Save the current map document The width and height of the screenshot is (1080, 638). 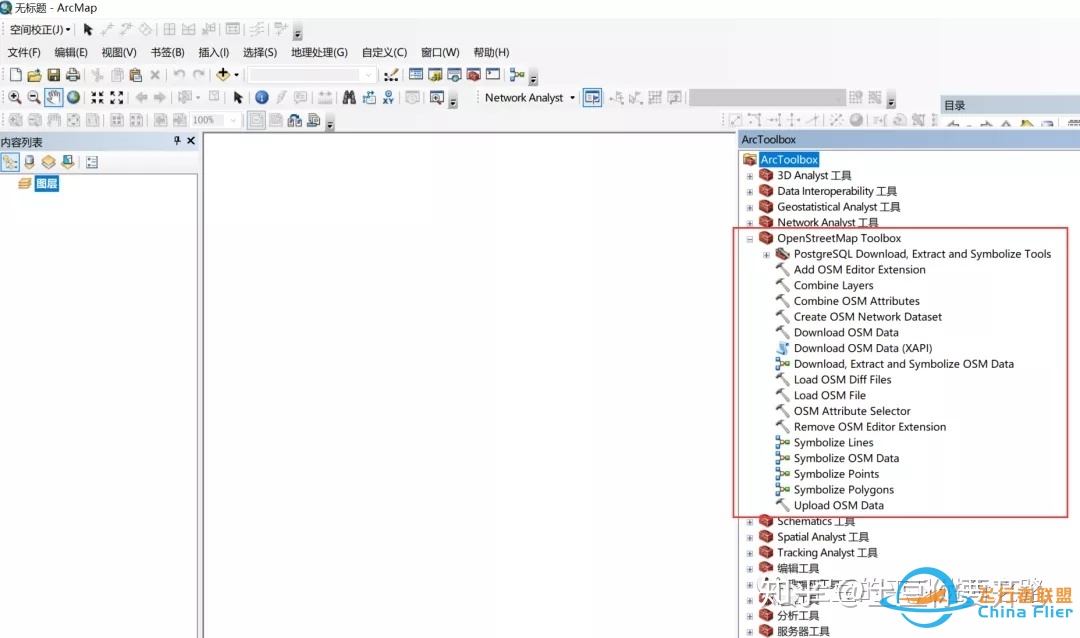pos(54,75)
